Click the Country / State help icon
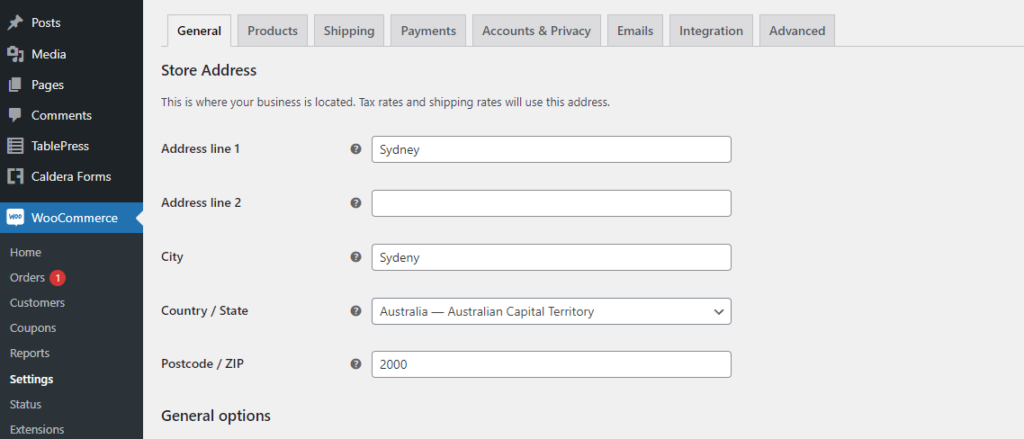 (x=356, y=311)
